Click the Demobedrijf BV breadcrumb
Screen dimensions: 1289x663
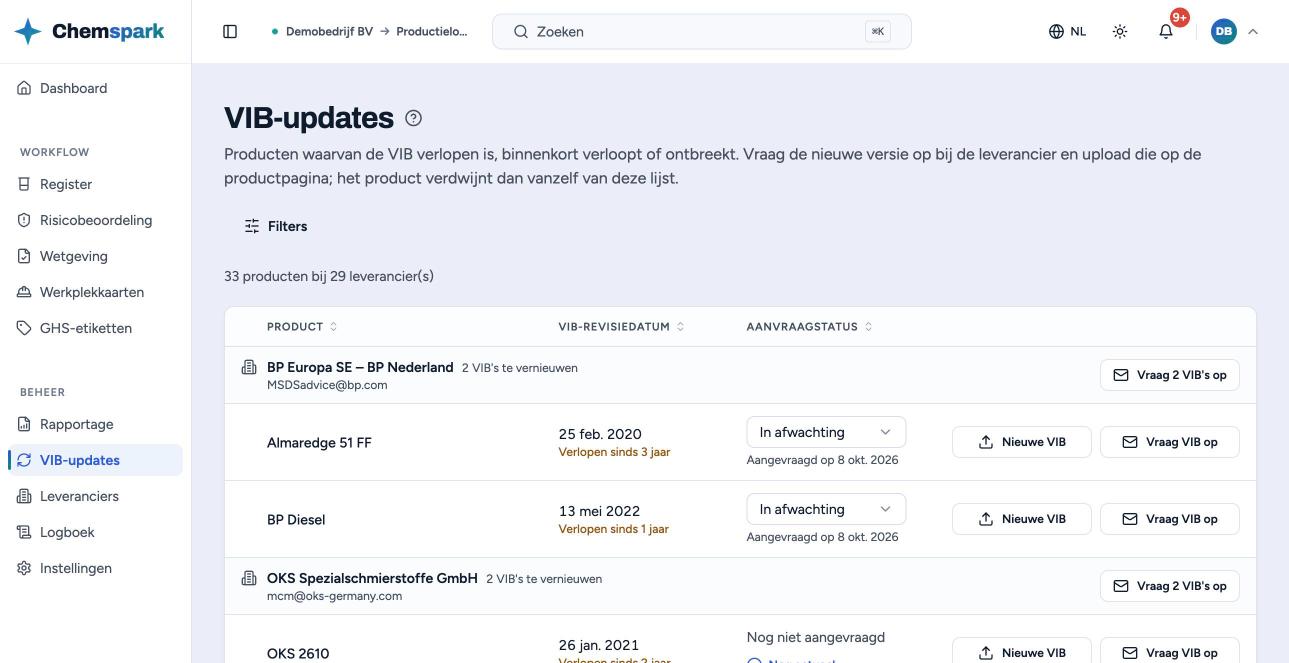329,31
